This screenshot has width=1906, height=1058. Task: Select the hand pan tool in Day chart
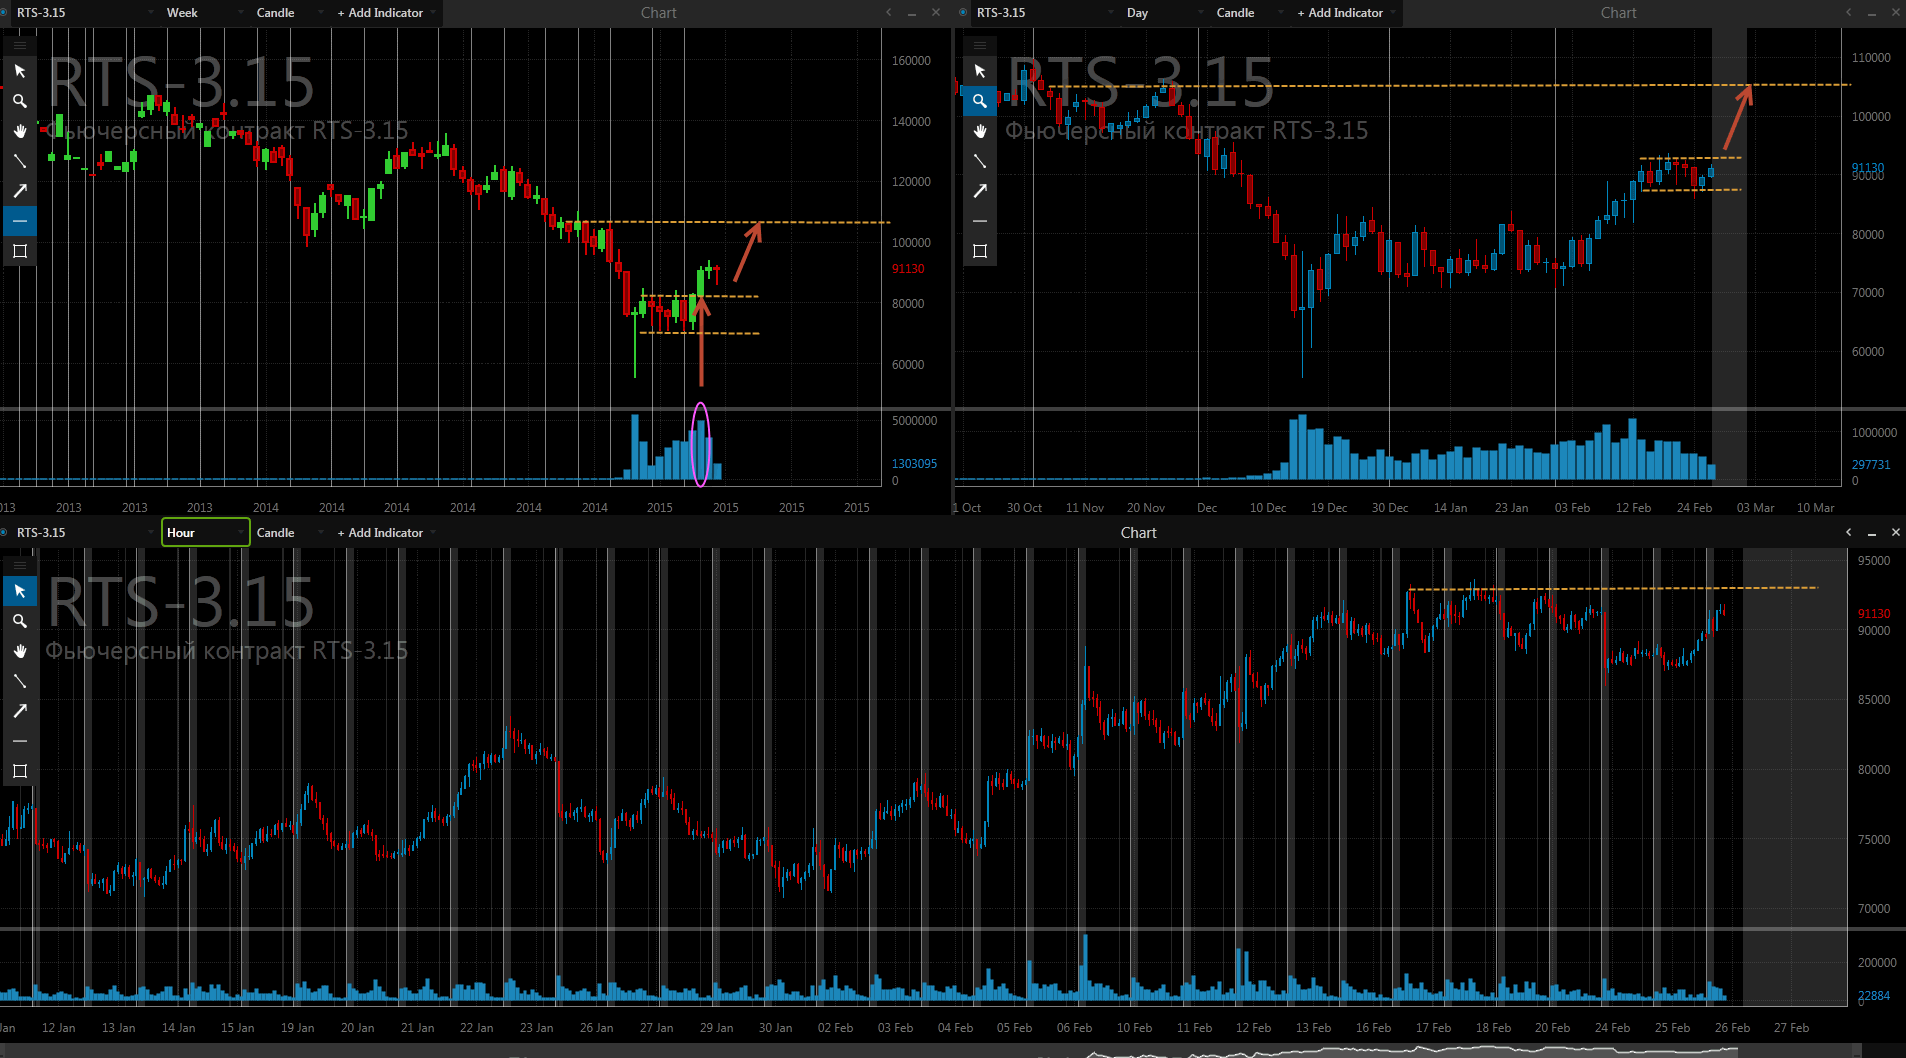[x=980, y=131]
